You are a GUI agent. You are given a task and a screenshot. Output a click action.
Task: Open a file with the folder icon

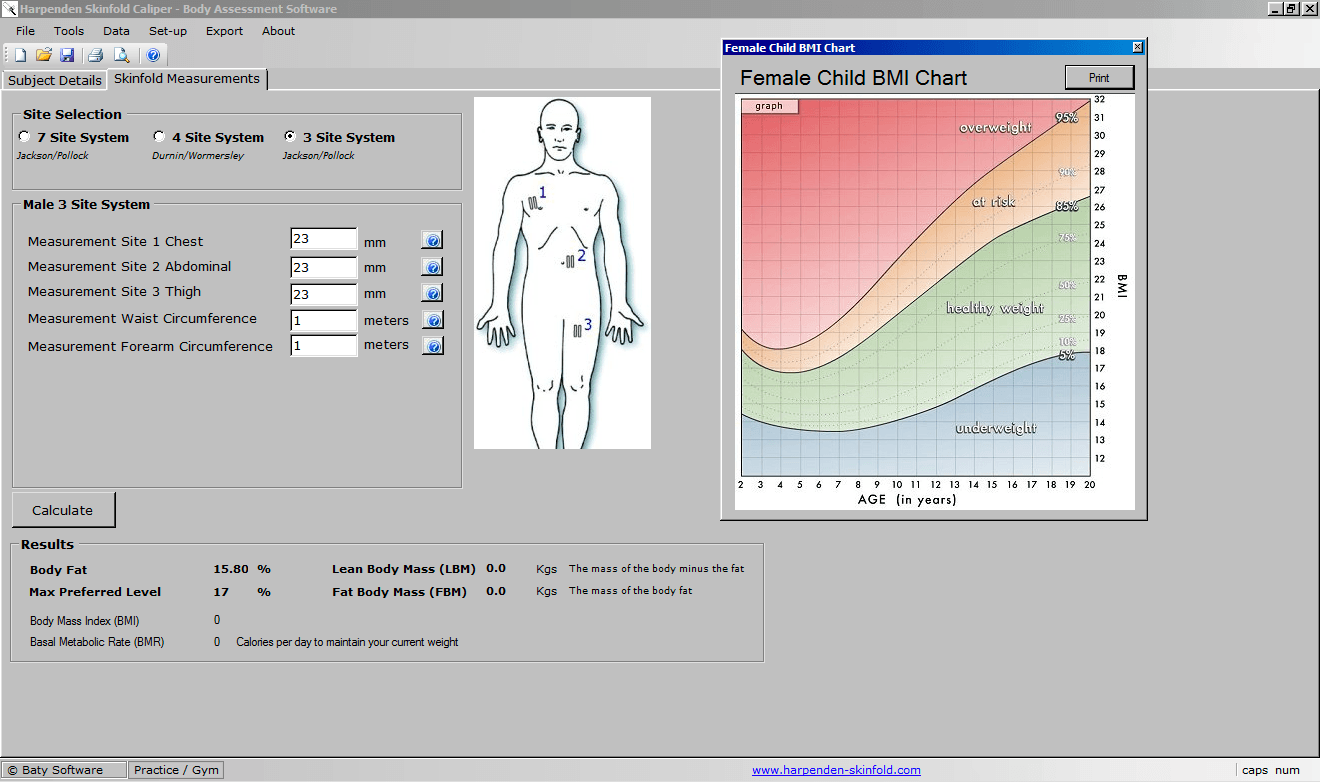[x=44, y=55]
